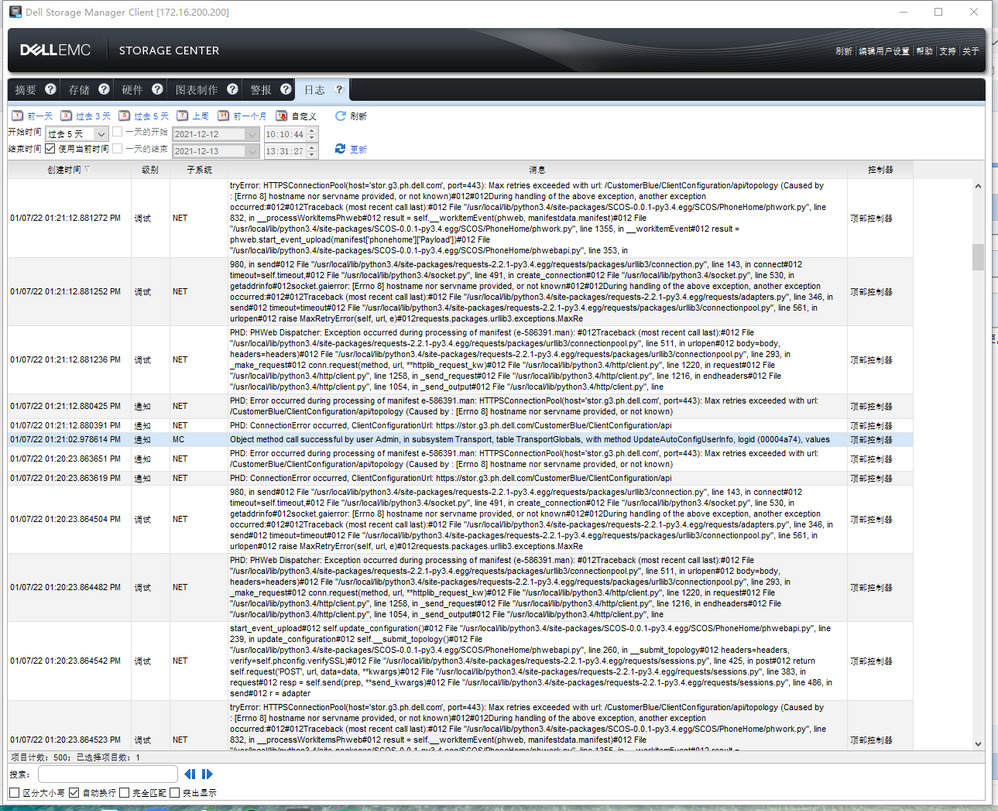This screenshot has height=811, width=998.
Task: Click scroll up arrow of log table
Action: (978, 186)
